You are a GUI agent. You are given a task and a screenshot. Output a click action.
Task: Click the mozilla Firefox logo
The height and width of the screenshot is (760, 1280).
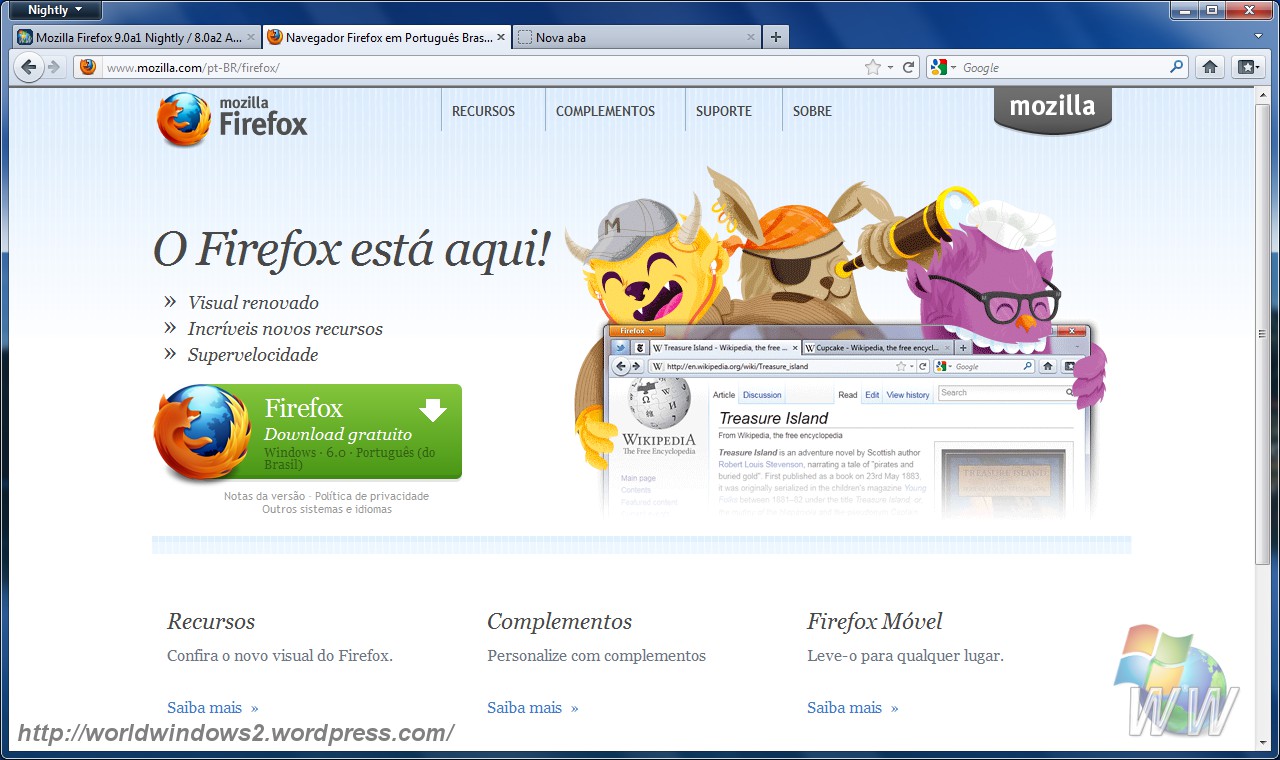(x=232, y=119)
